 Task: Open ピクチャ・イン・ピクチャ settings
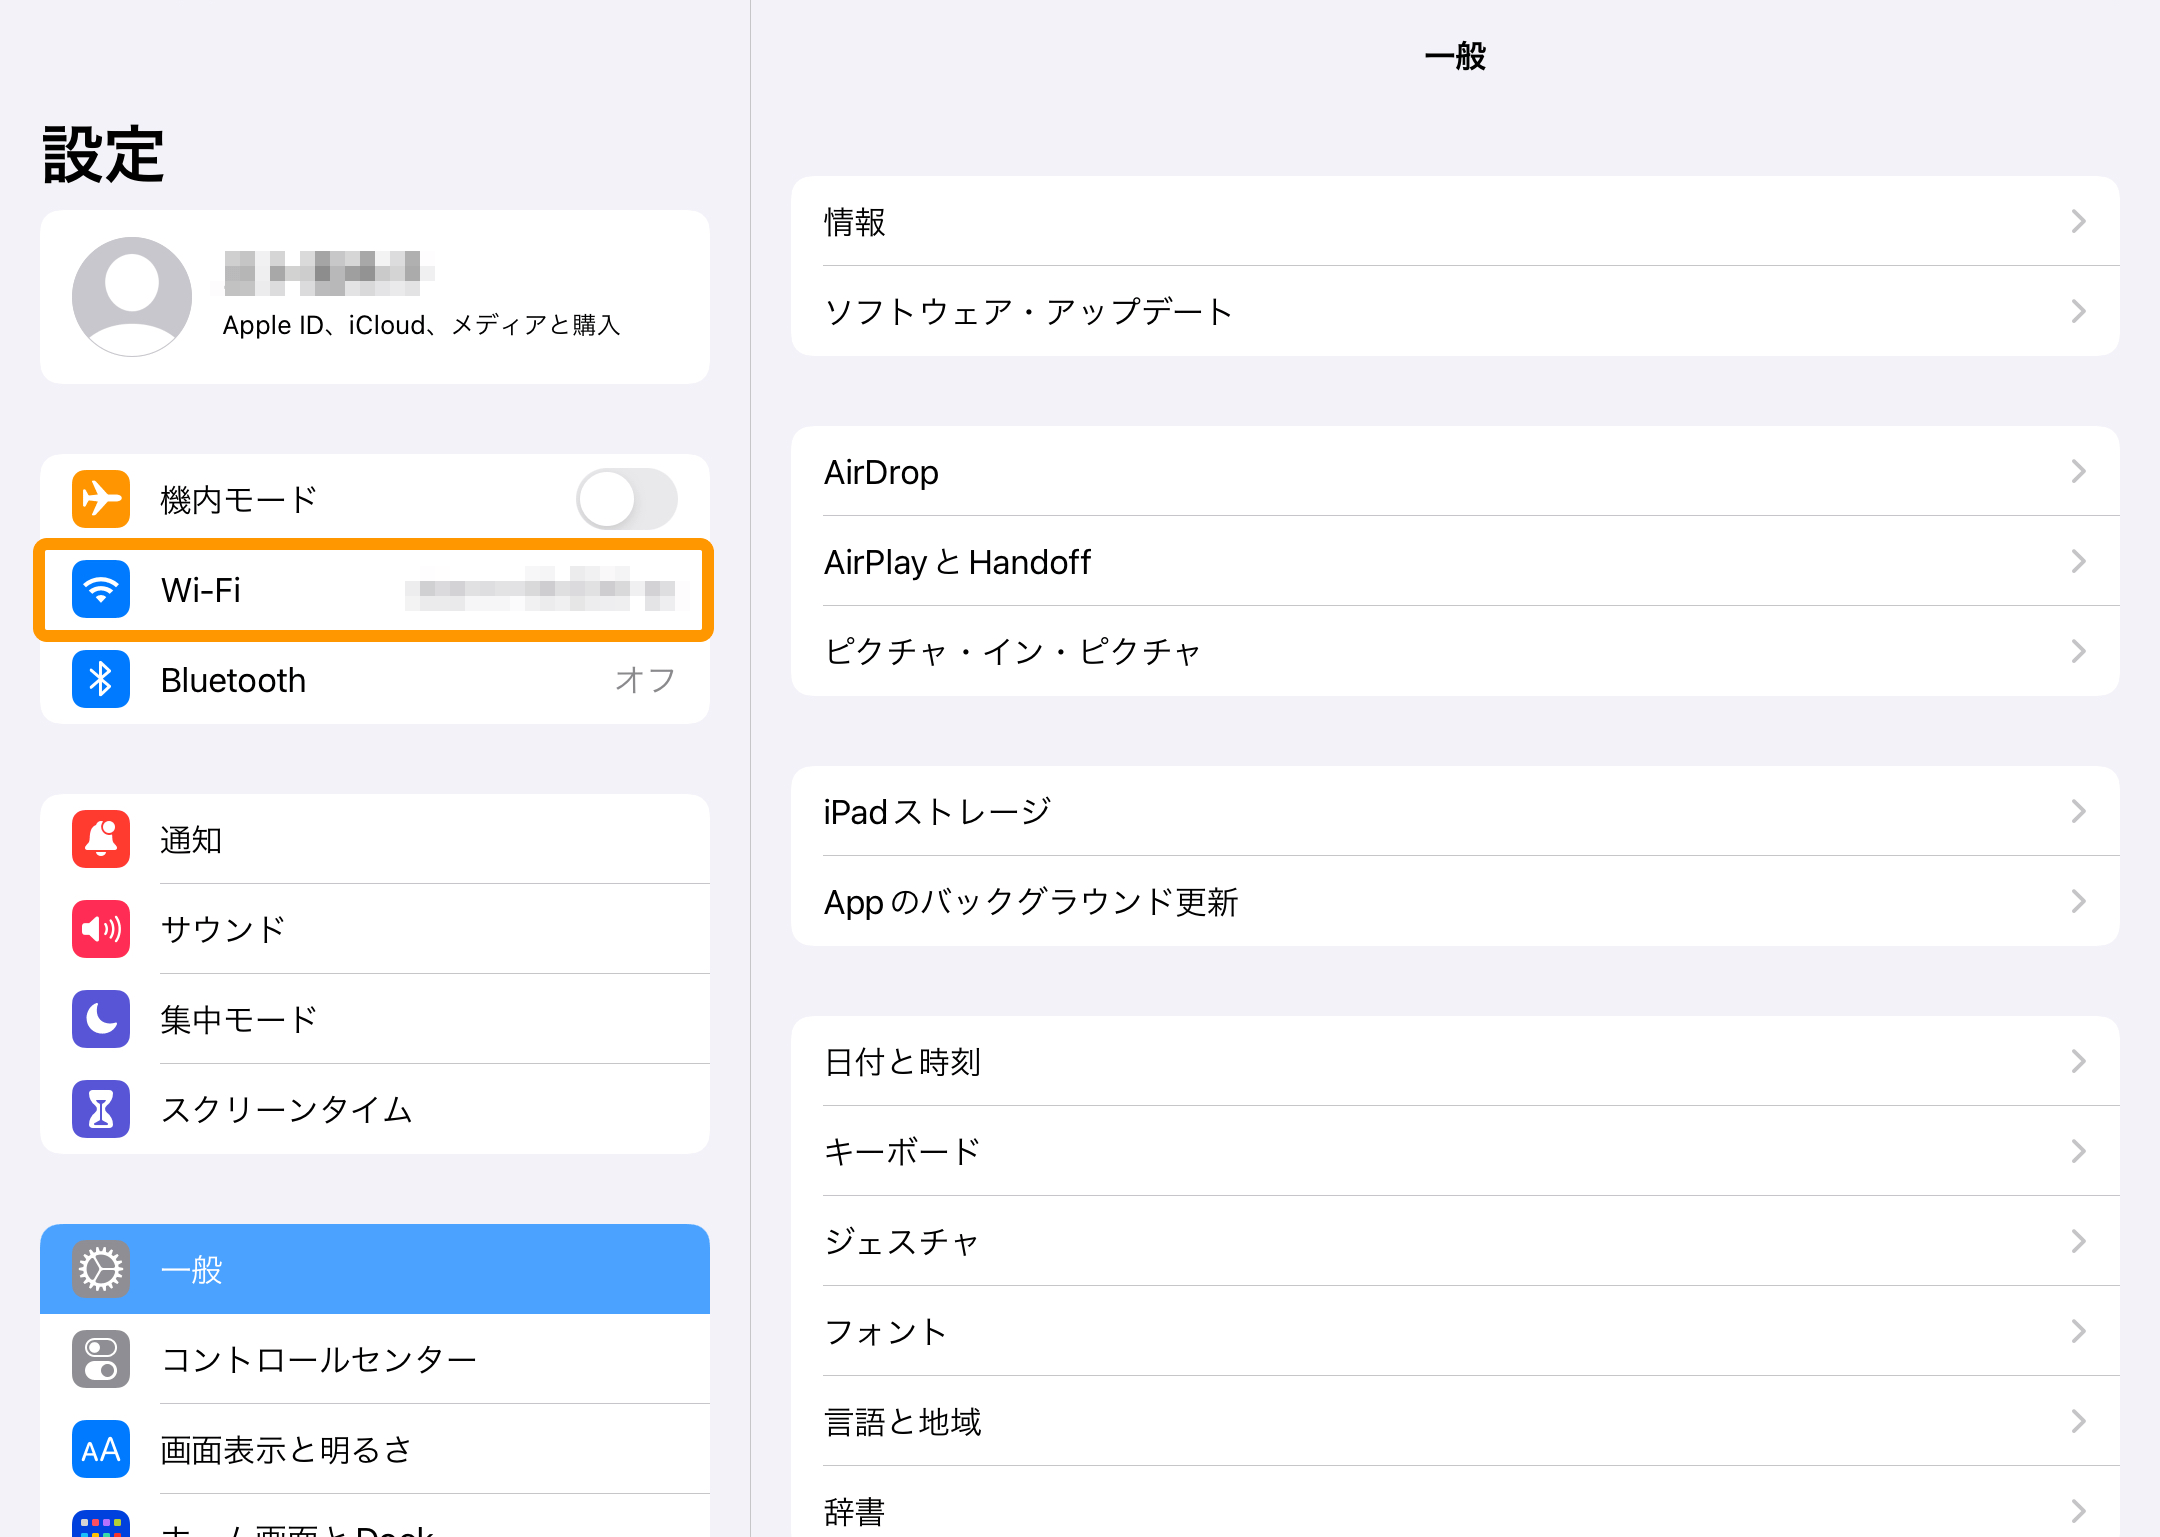[x=1455, y=651]
